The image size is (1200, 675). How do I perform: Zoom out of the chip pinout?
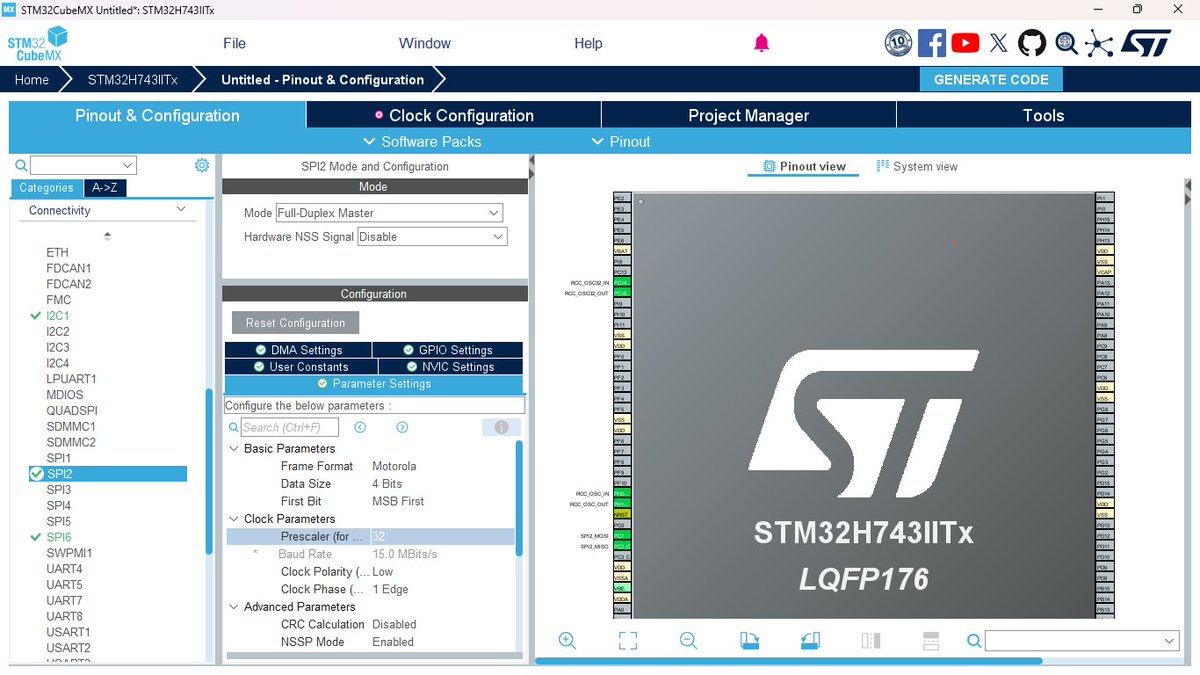pos(688,641)
